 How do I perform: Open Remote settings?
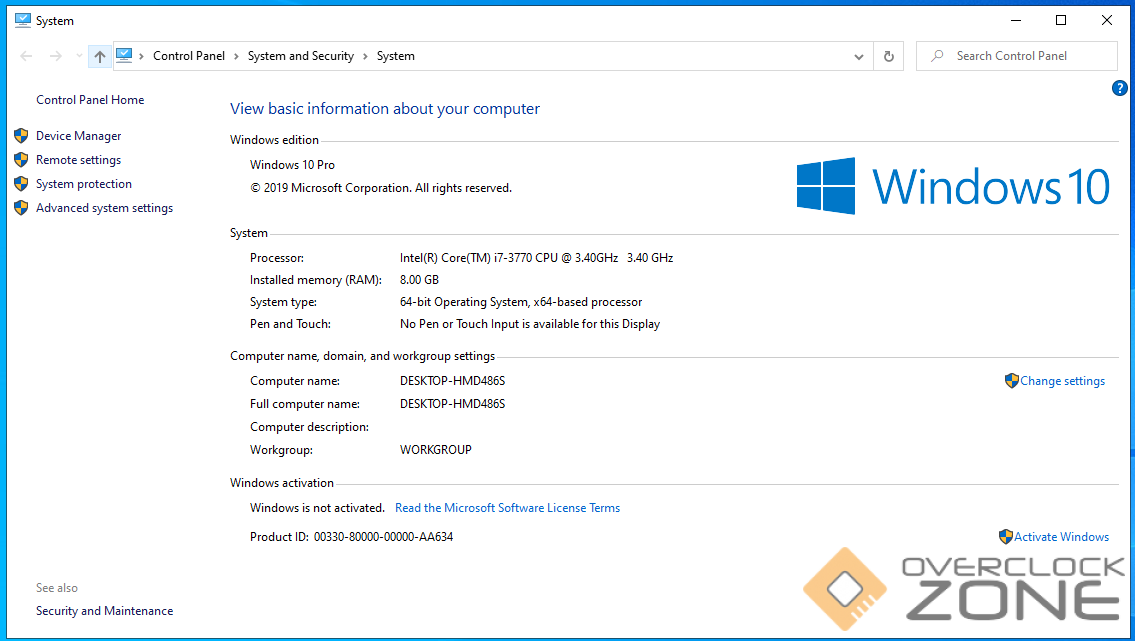click(78, 160)
